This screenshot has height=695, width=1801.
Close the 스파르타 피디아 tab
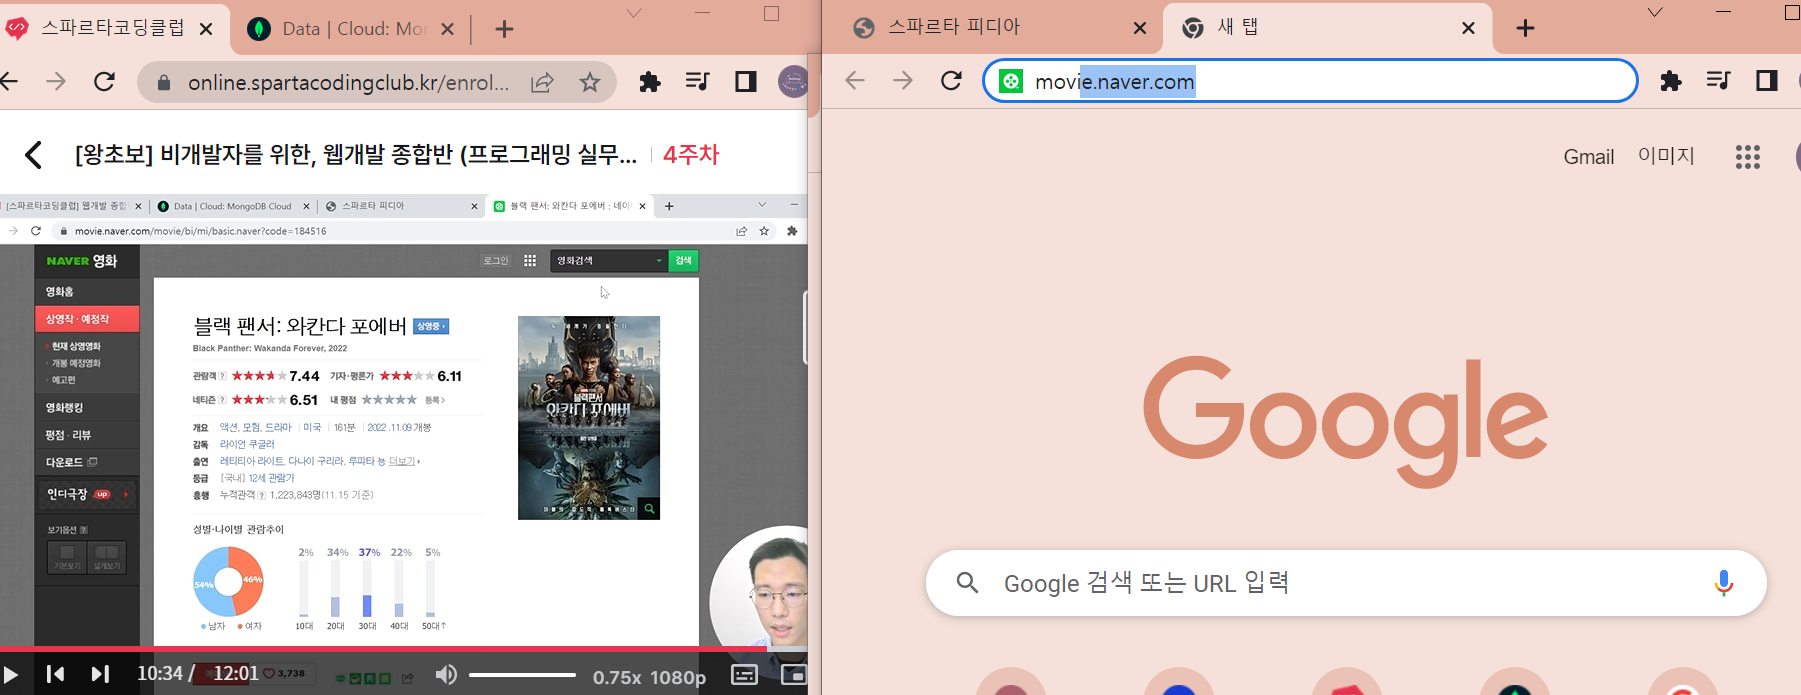(1140, 28)
